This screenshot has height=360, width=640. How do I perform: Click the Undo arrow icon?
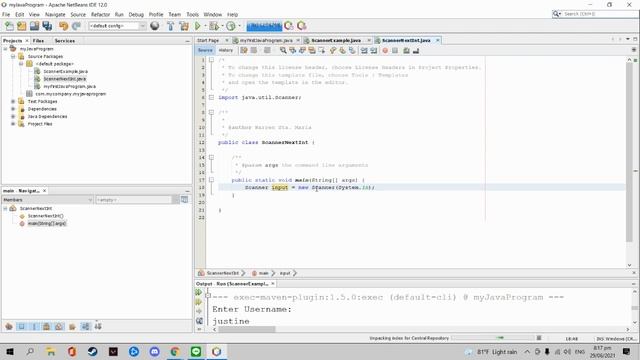pos(63,26)
